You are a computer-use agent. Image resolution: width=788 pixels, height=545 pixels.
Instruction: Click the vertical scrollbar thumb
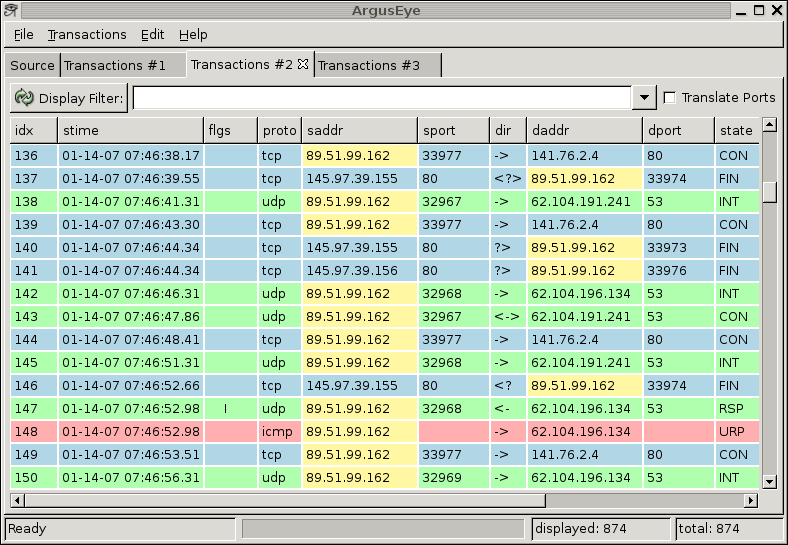coord(769,191)
